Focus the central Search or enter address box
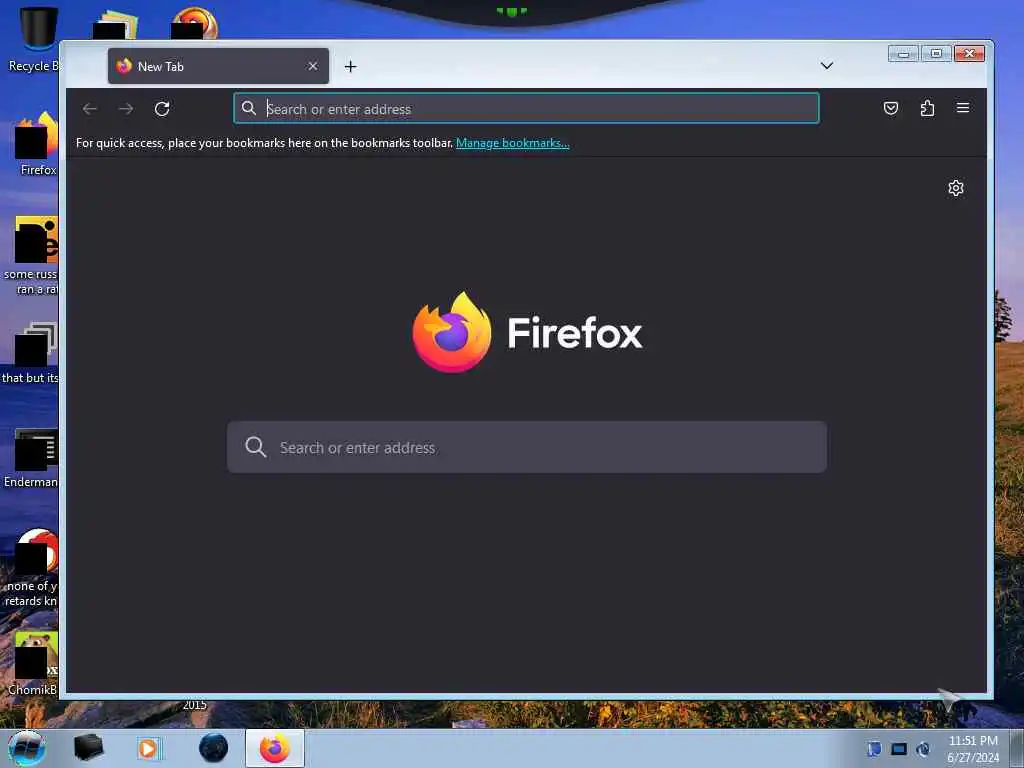Viewport: 1024px width, 768px height. coord(527,447)
